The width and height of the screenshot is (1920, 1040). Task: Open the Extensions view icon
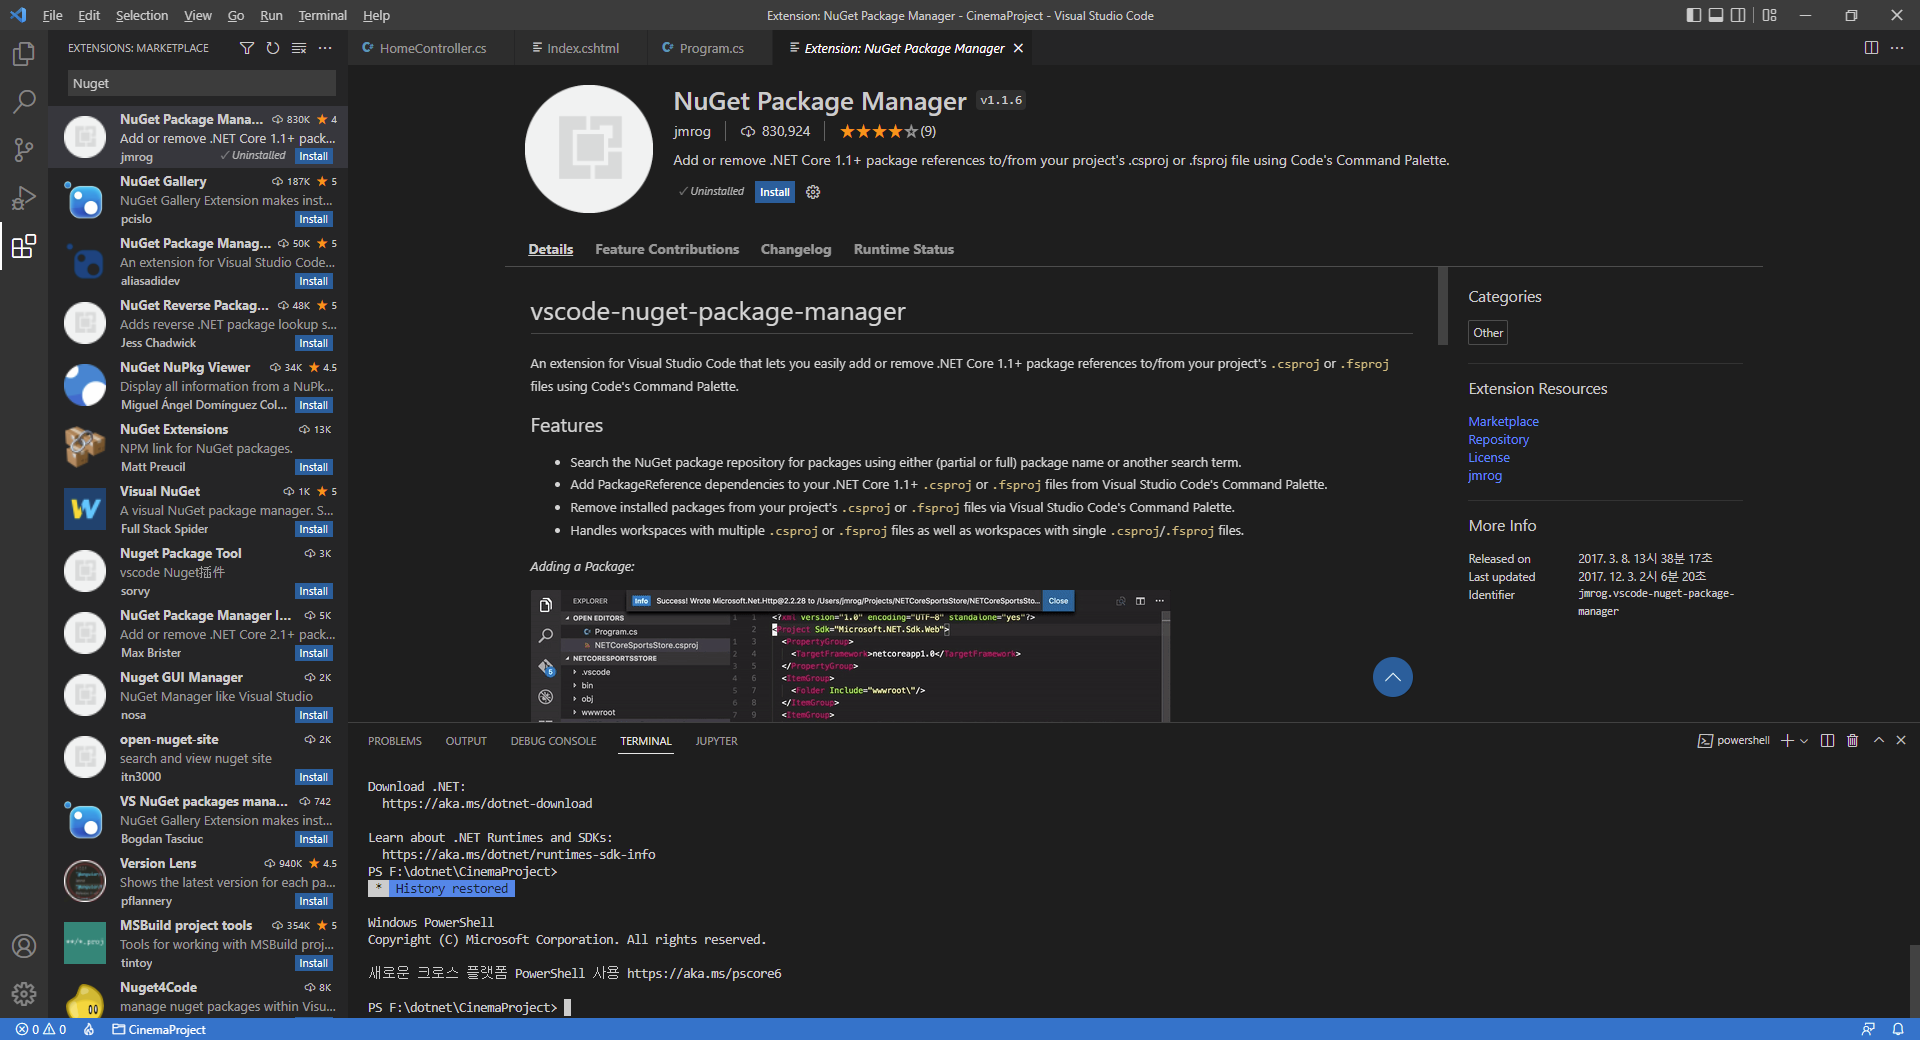click(x=24, y=246)
